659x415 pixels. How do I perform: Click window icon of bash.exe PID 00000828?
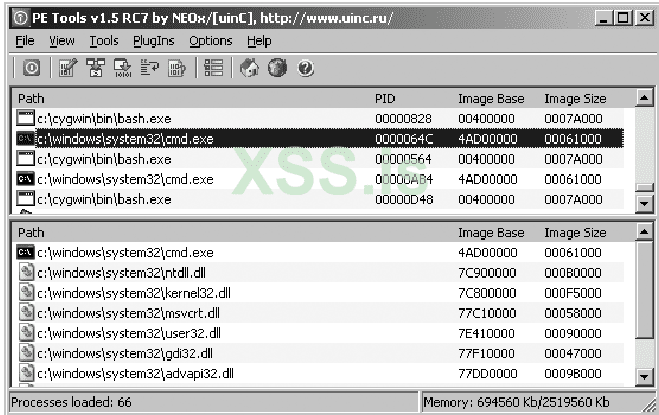pyautogui.click(x=25, y=118)
